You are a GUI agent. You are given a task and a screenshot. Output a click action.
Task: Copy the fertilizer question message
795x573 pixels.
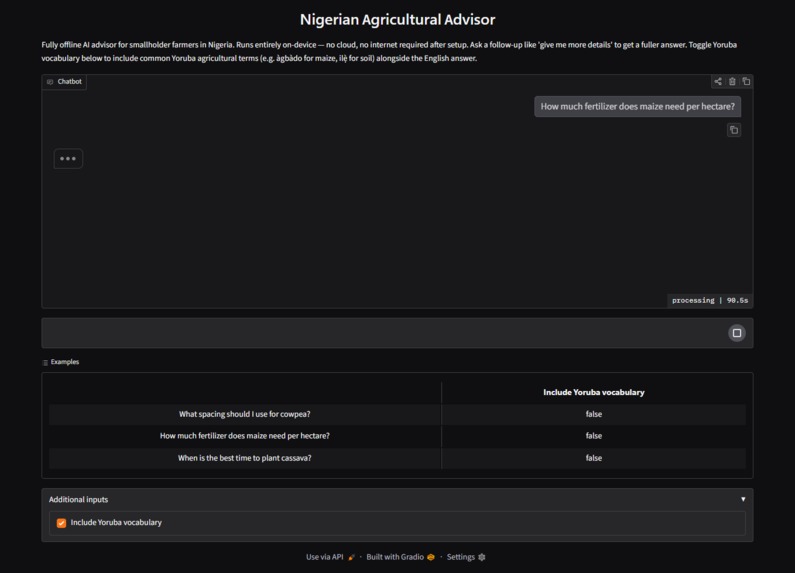pyautogui.click(x=734, y=130)
